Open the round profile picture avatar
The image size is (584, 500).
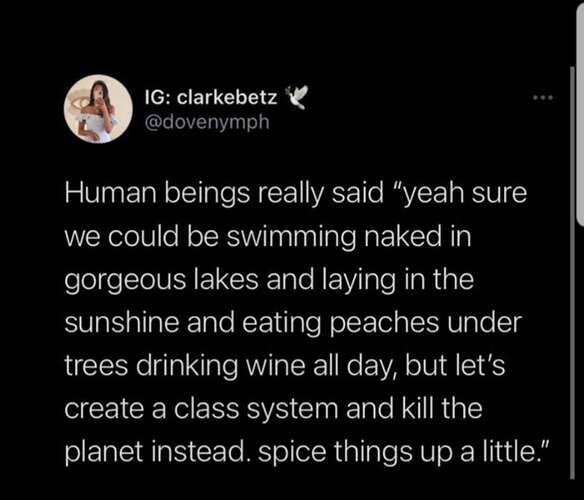[x=98, y=109]
